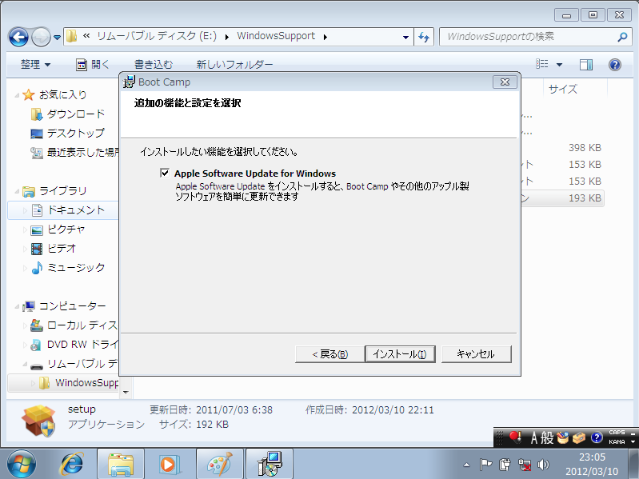Refresh the WindowsSupport folder view

coord(424,37)
